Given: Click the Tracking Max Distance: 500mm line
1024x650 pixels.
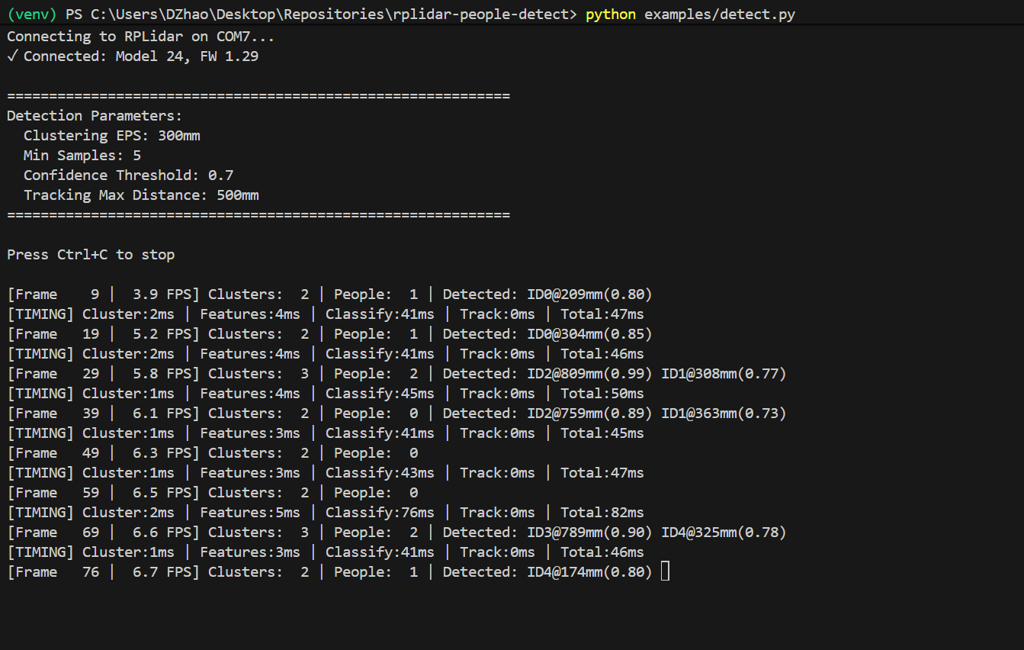Looking at the screenshot, I should (x=141, y=195).
